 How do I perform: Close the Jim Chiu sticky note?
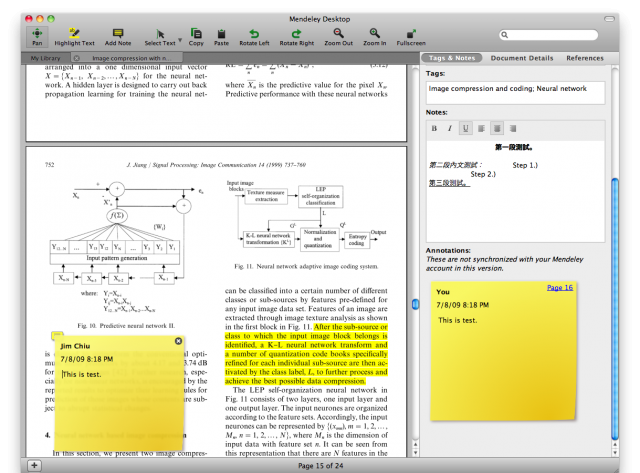click(x=178, y=341)
